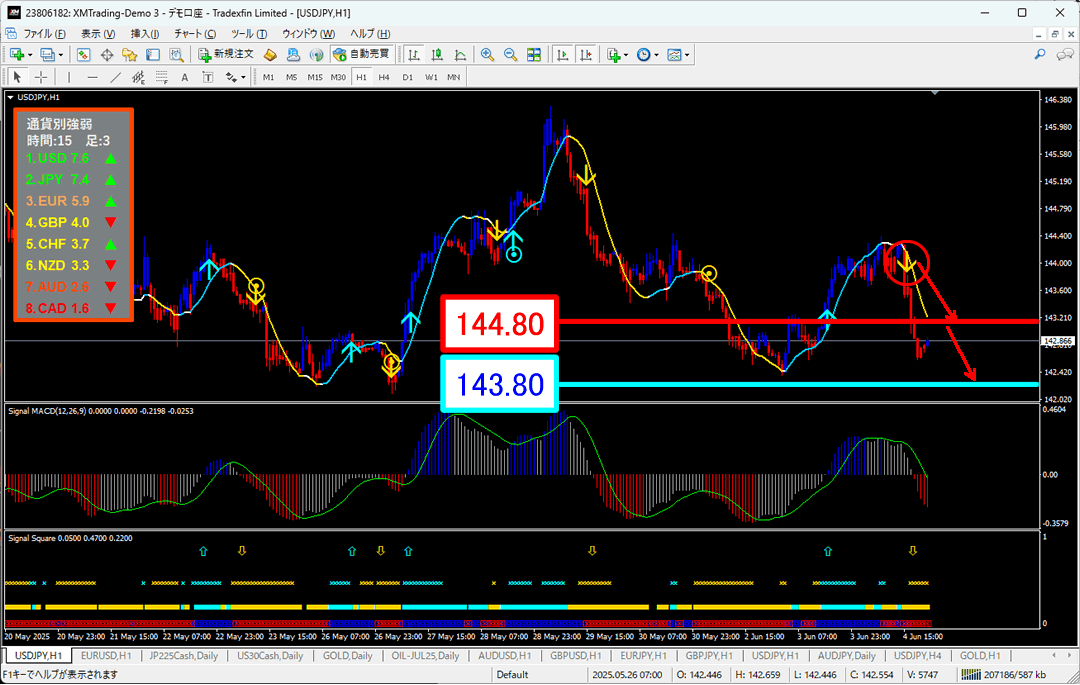Open the chat bubbles icon

(x=1065, y=54)
